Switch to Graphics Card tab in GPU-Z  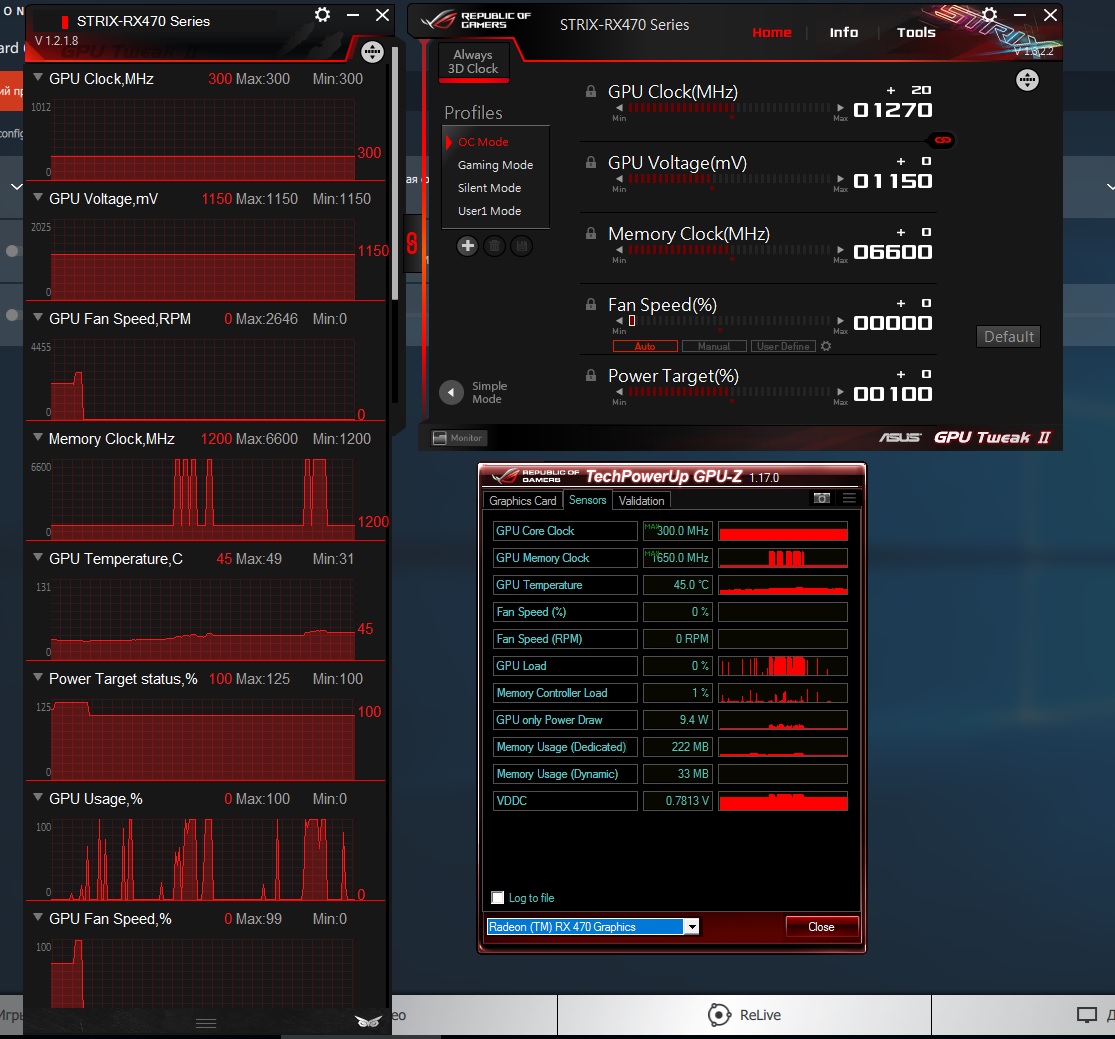[x=523, y=501]
